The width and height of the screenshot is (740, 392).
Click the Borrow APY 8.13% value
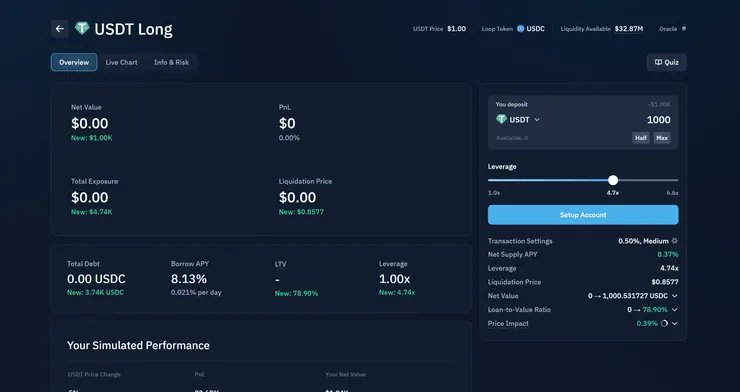point(189,279)
